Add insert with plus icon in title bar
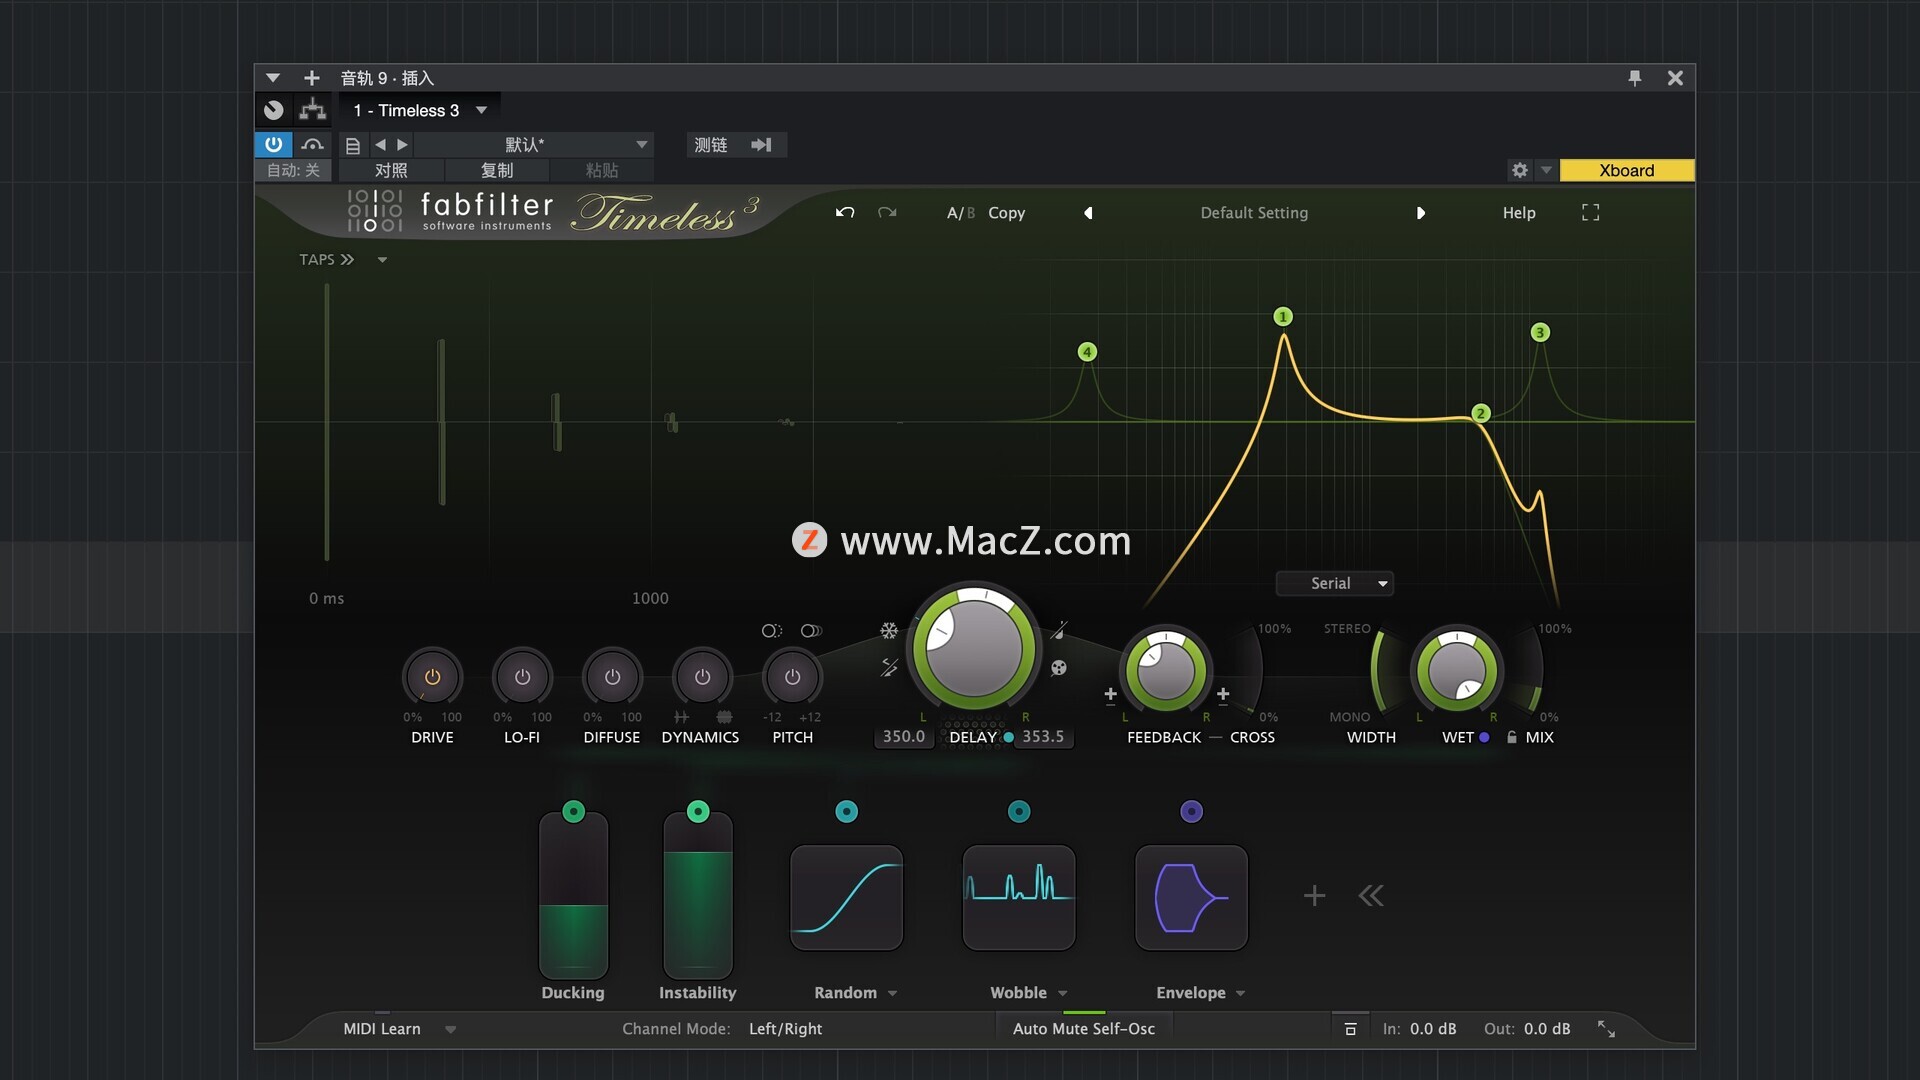The width and height of the screenshot is (1920, 1080). pyautogui.click(x=312, y=78)
